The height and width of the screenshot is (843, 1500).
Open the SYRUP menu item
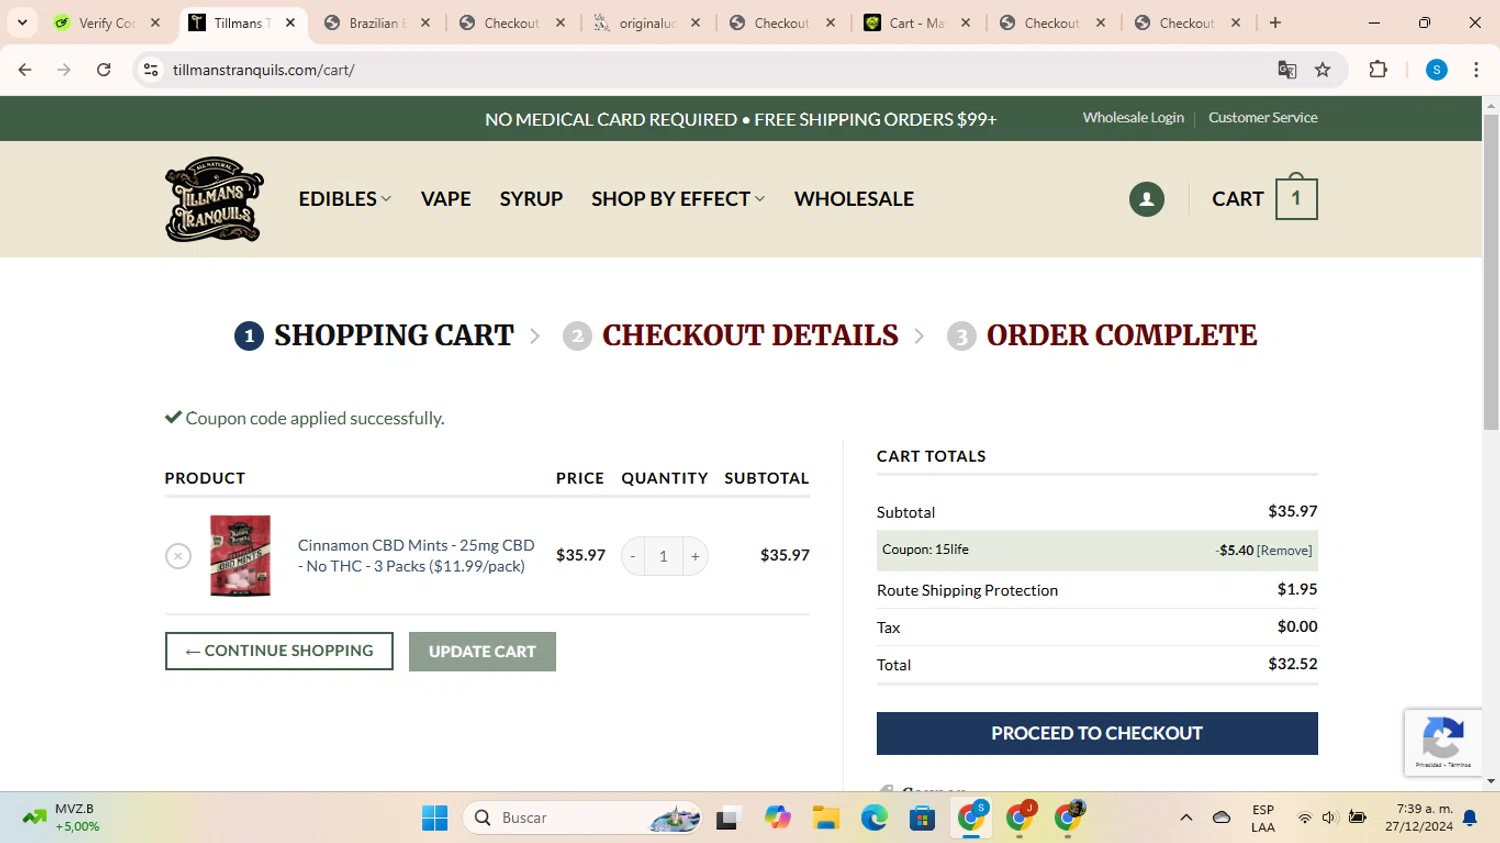(x=531, y=199)
